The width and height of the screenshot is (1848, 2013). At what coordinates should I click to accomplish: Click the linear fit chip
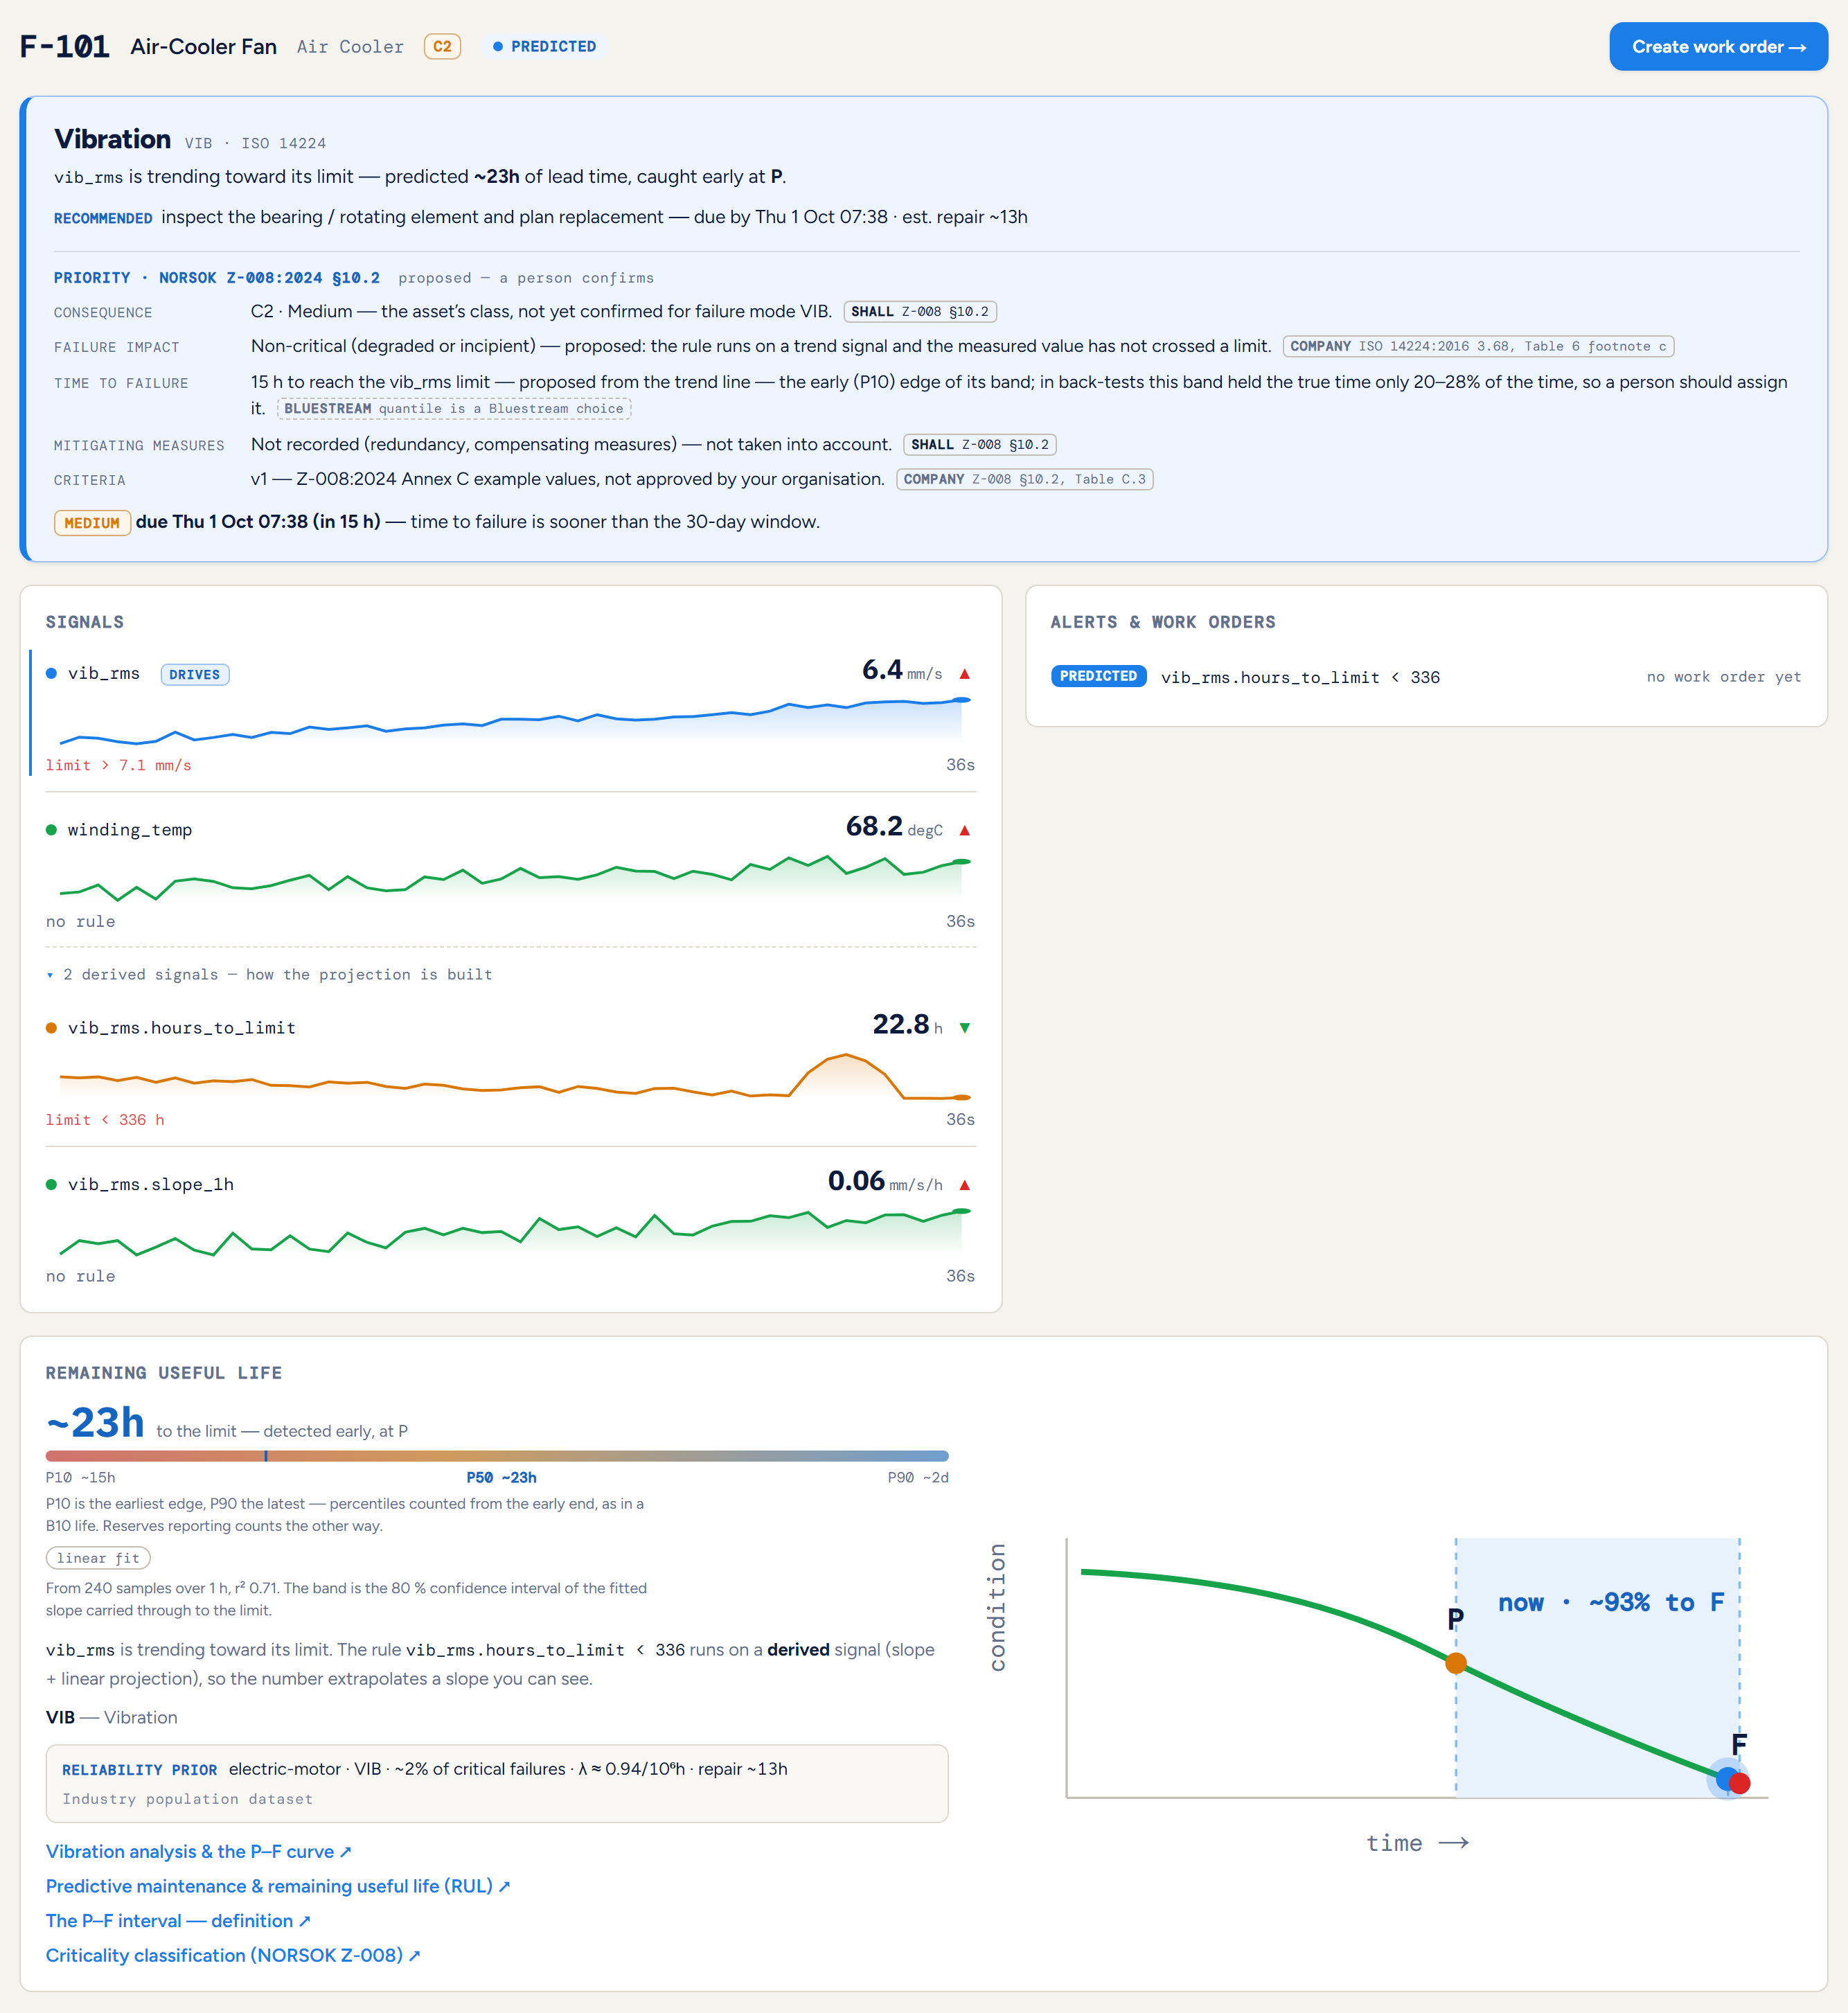[x=98, y=1558]
